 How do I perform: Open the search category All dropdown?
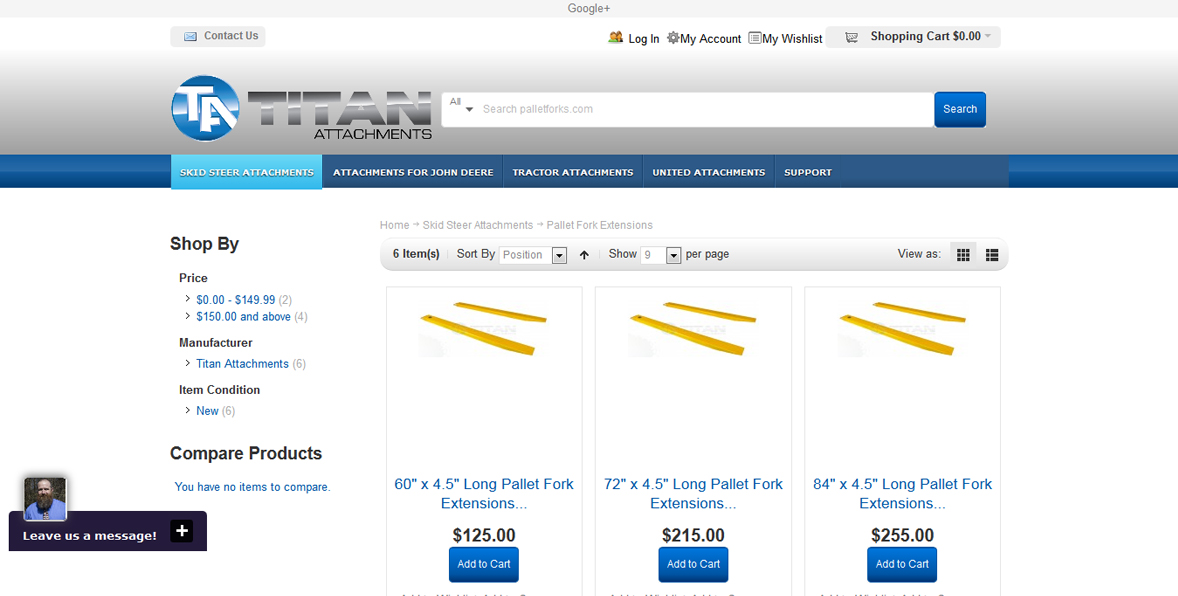(x=461, y=106)
